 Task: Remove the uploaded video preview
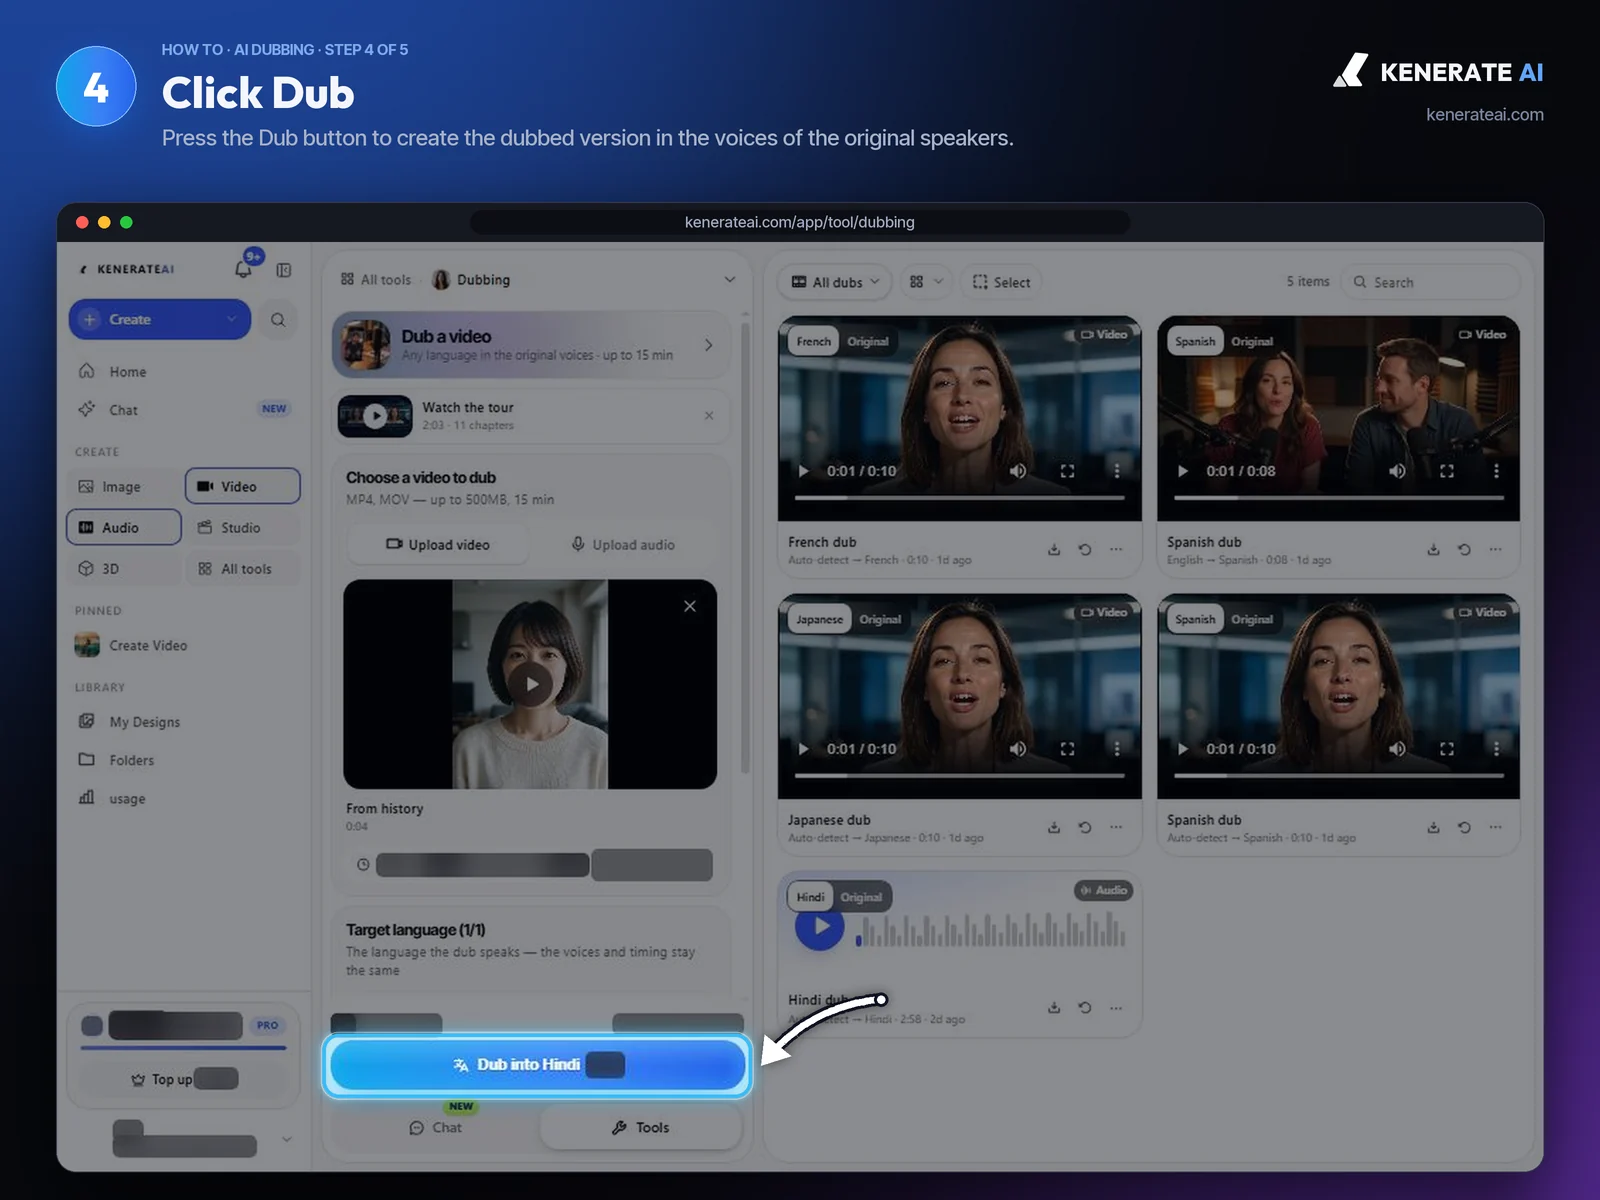pos(690,606)
